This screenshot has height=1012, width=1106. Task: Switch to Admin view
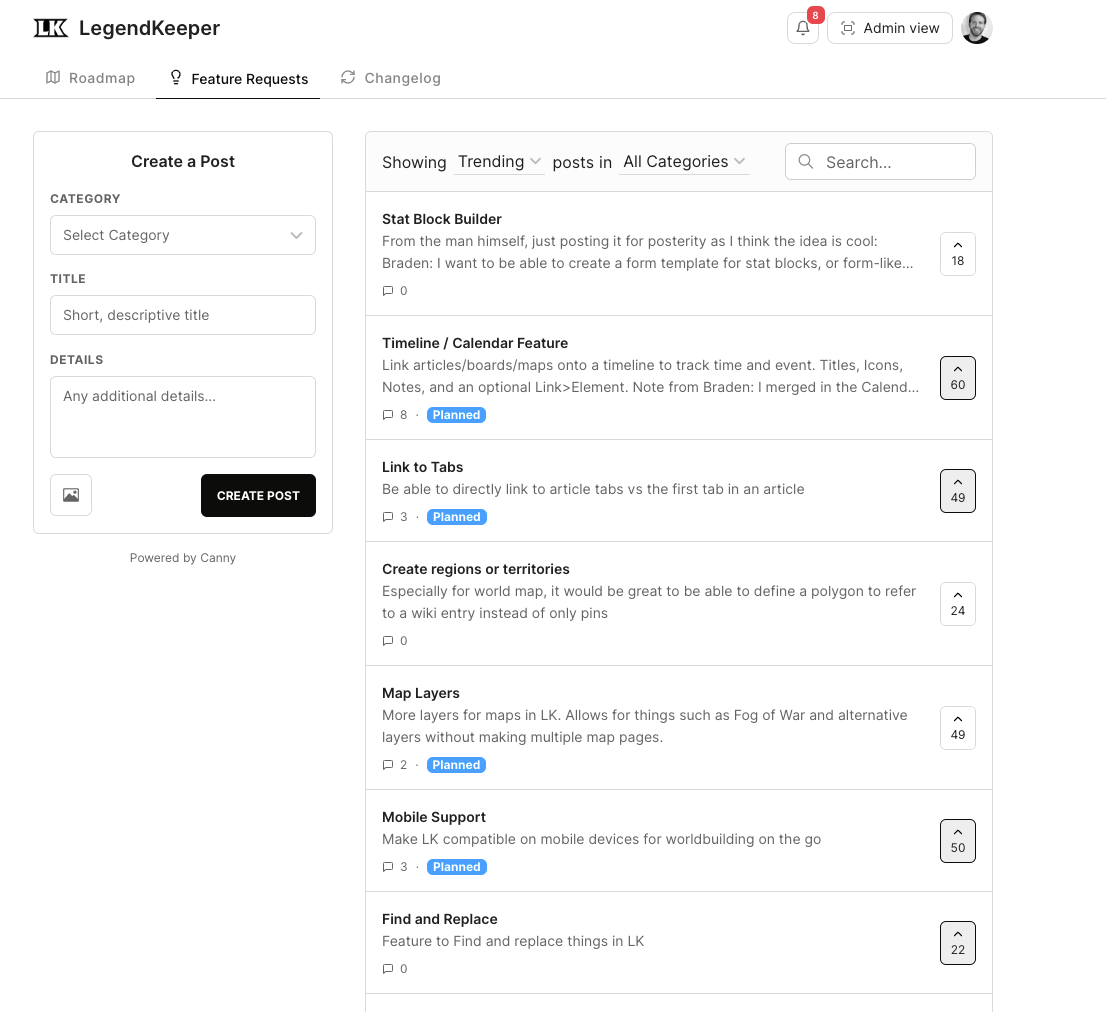889,28
